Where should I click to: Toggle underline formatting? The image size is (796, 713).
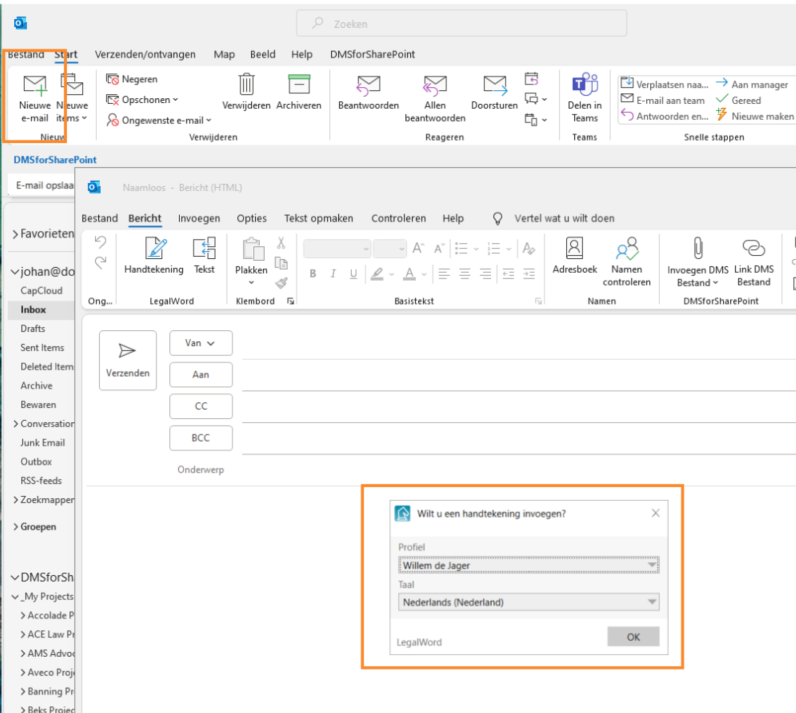coord(353,274)
